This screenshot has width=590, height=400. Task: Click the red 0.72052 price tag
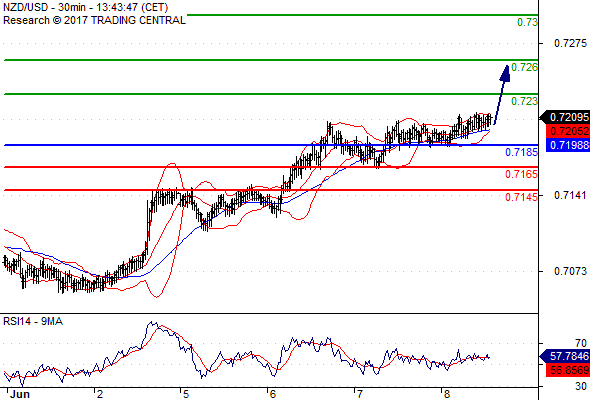[x=568, y=131]
